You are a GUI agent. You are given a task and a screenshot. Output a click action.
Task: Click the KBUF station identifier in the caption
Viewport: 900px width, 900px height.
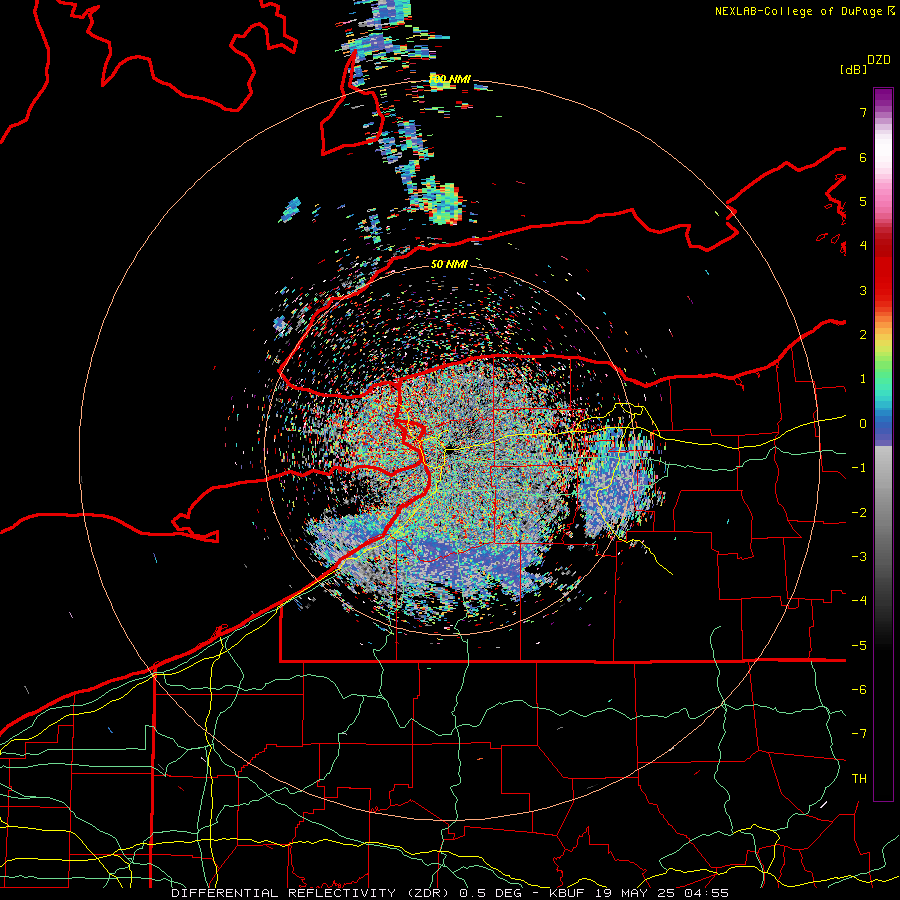click(567, 893)
